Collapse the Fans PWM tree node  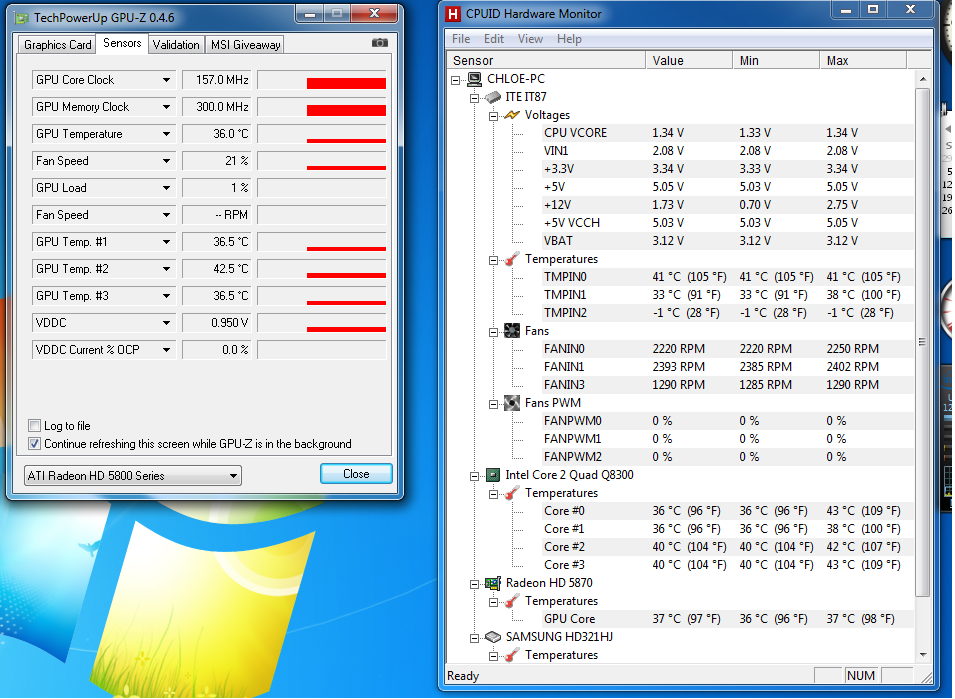(493, 403)
